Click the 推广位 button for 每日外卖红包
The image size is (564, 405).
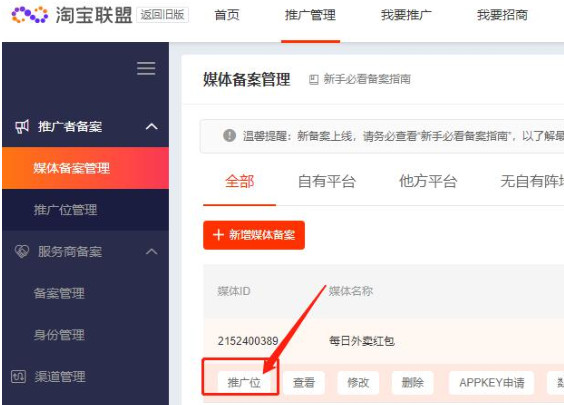click(244, 383)
